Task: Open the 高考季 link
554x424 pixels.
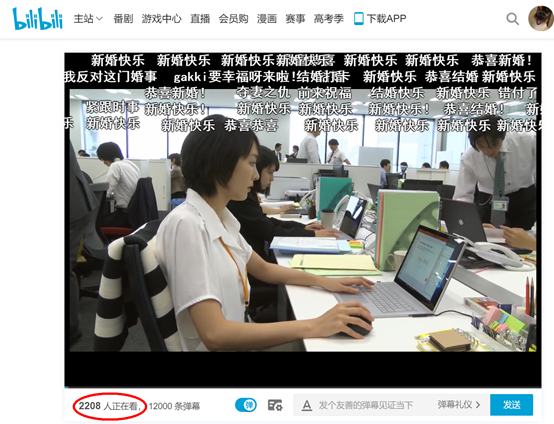Action: [329, 18]
